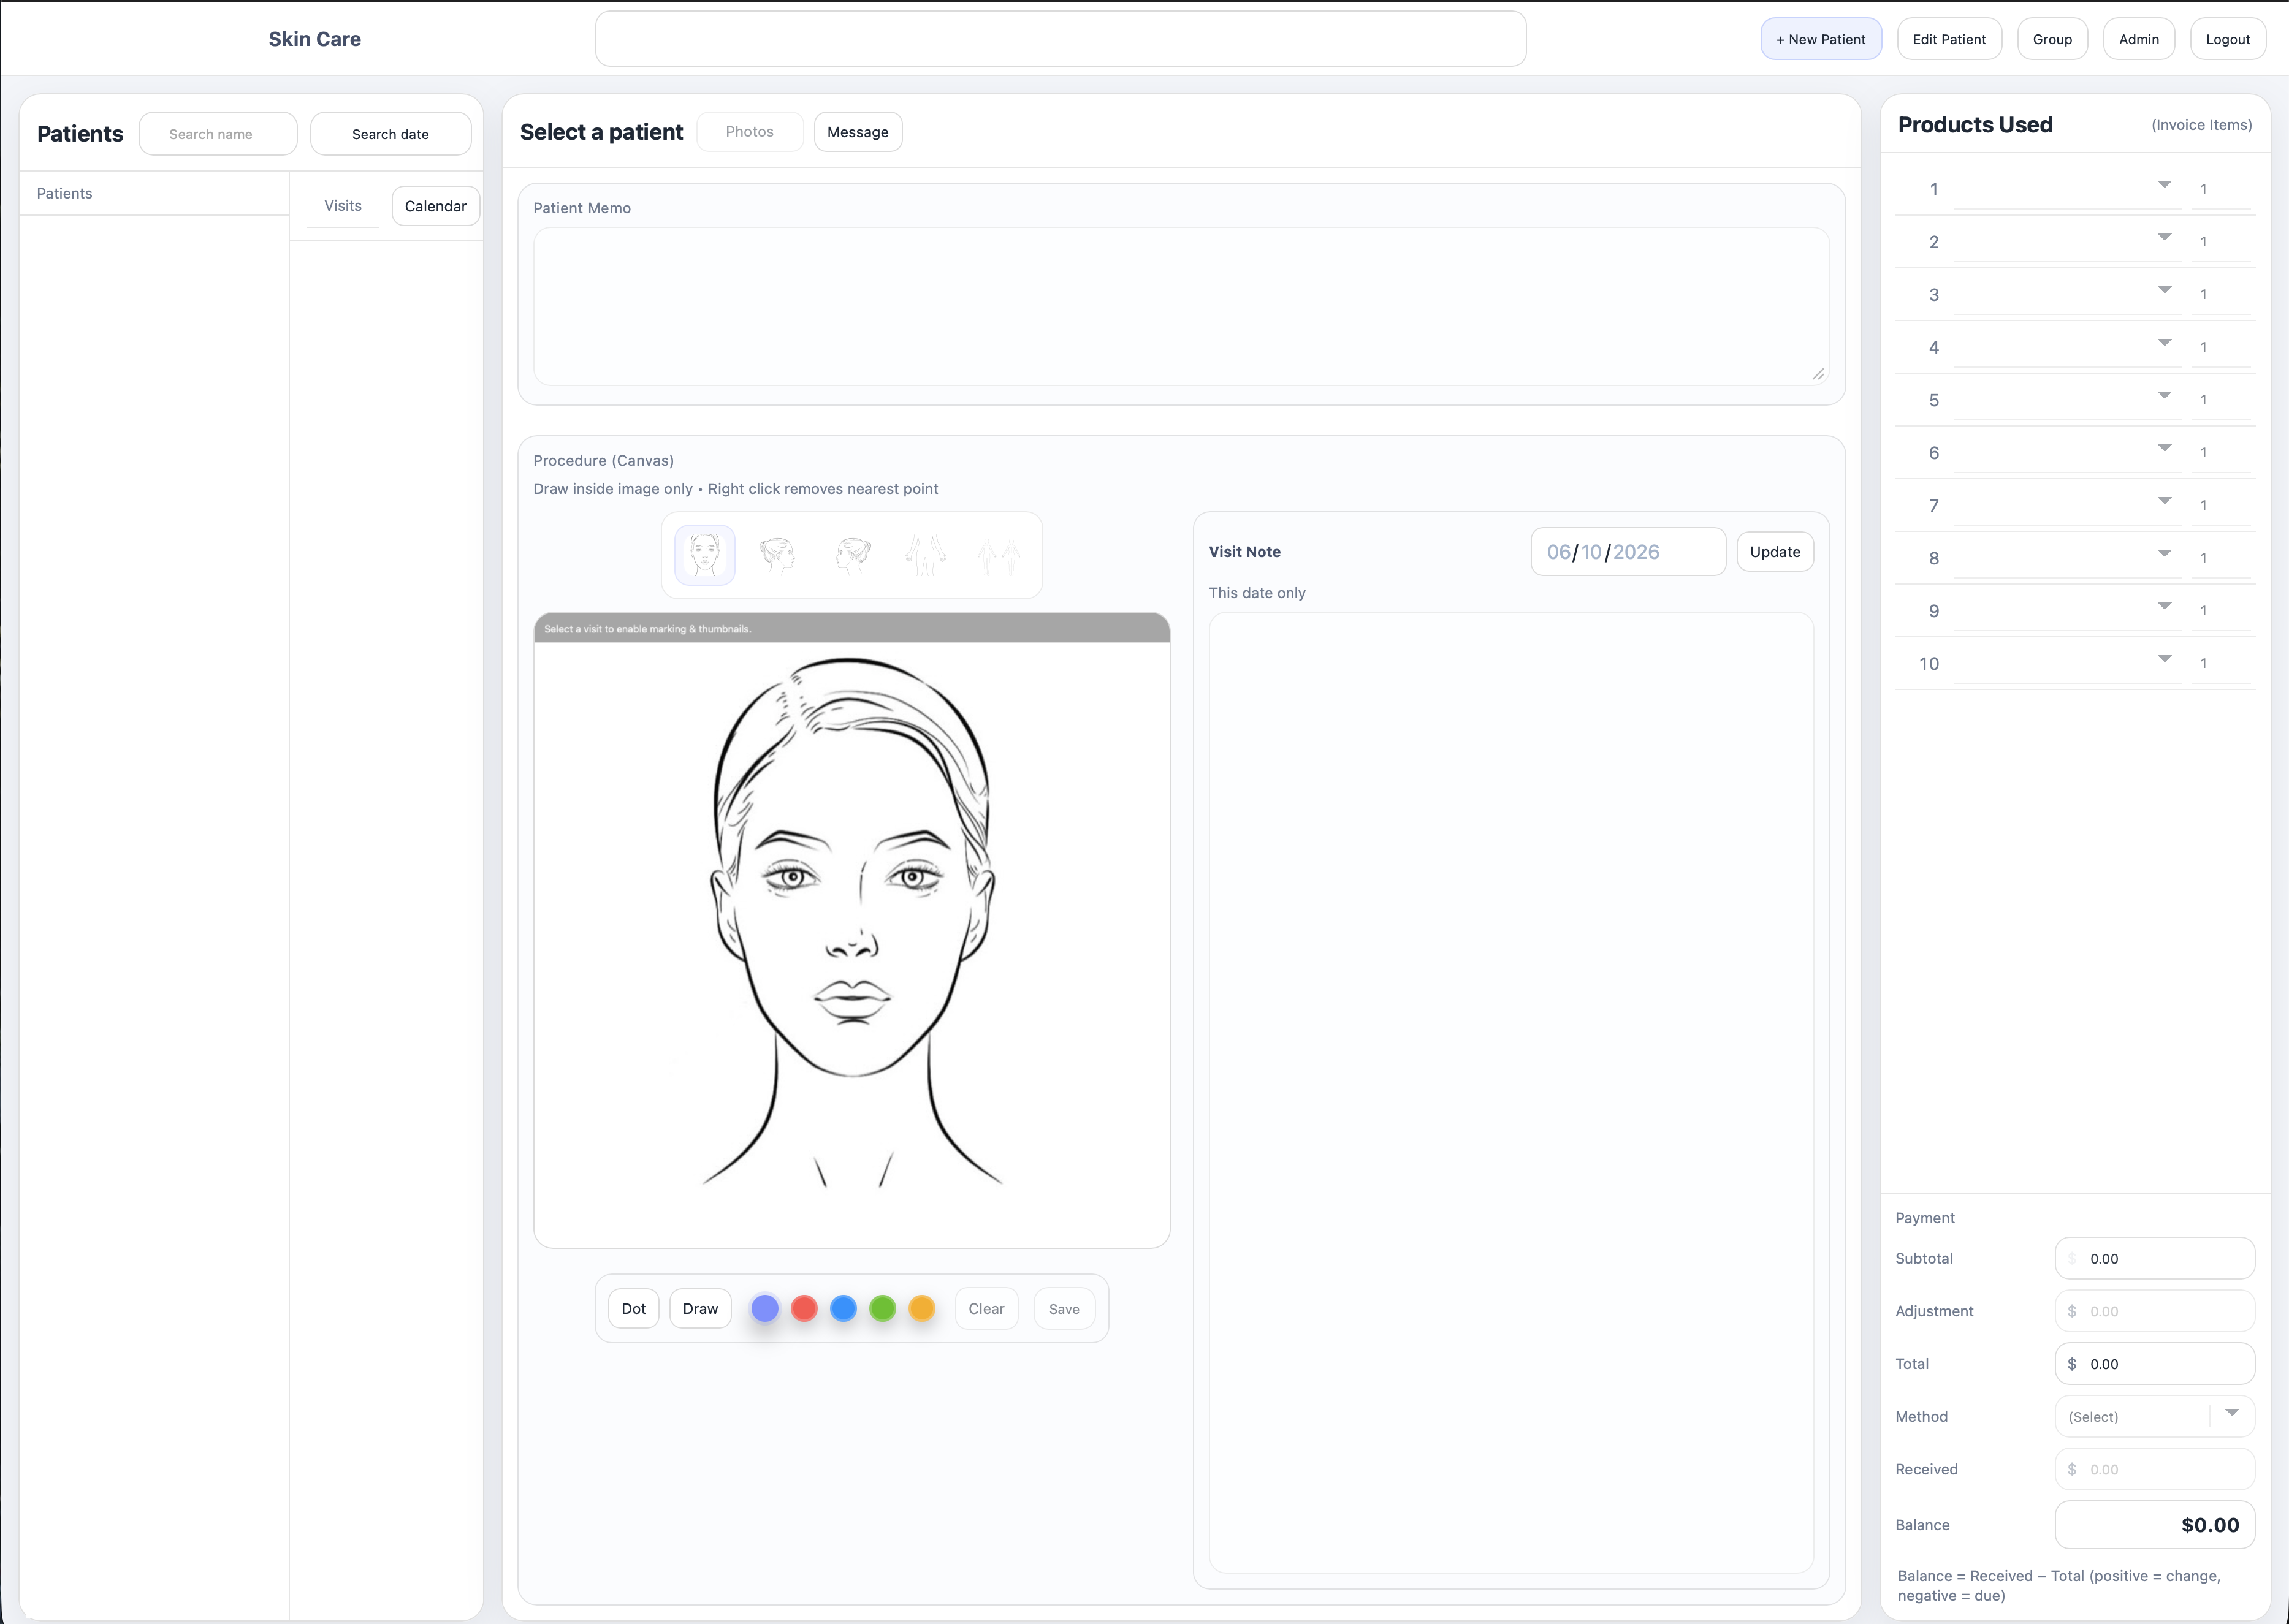Click the Balance $0.00 field

point(2155,1525)
